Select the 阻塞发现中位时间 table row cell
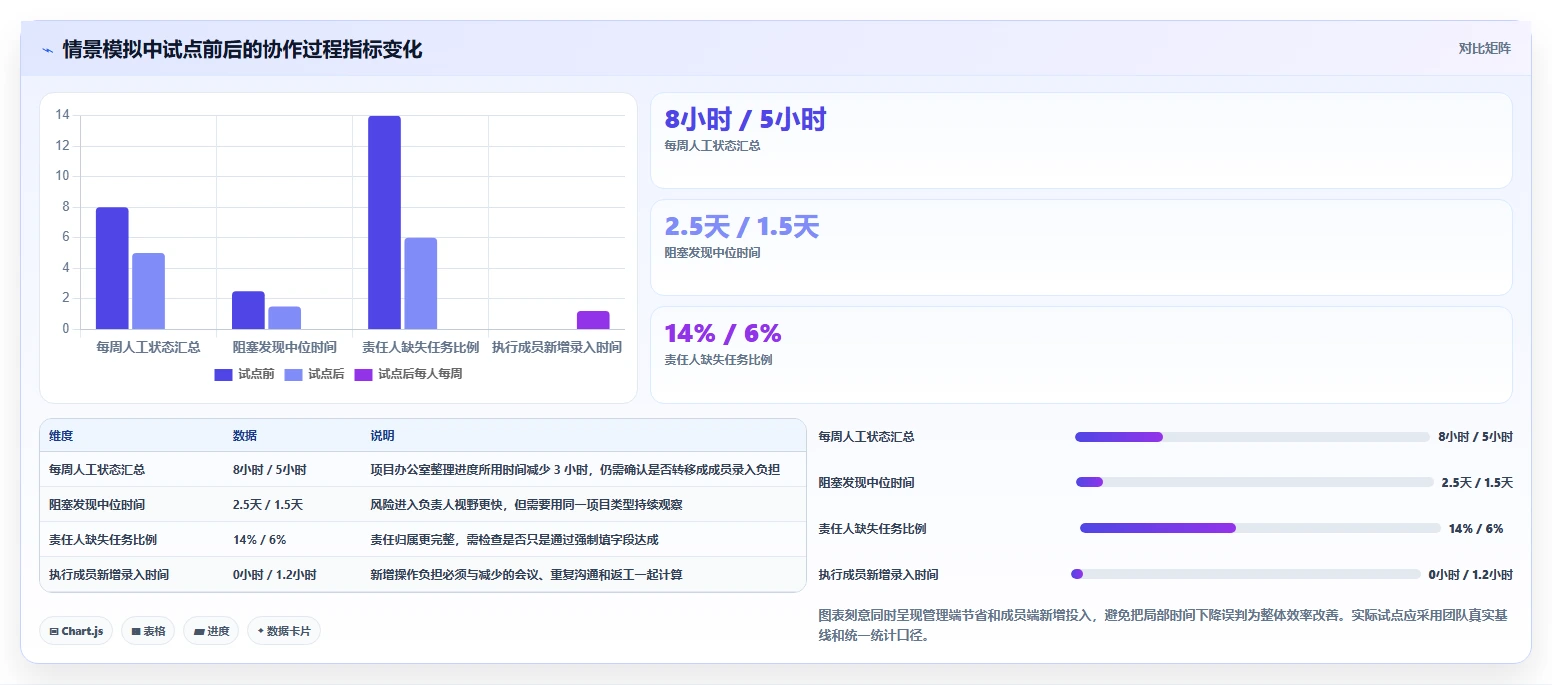Viewport: 1552px width, 685px height. [97, 505]
